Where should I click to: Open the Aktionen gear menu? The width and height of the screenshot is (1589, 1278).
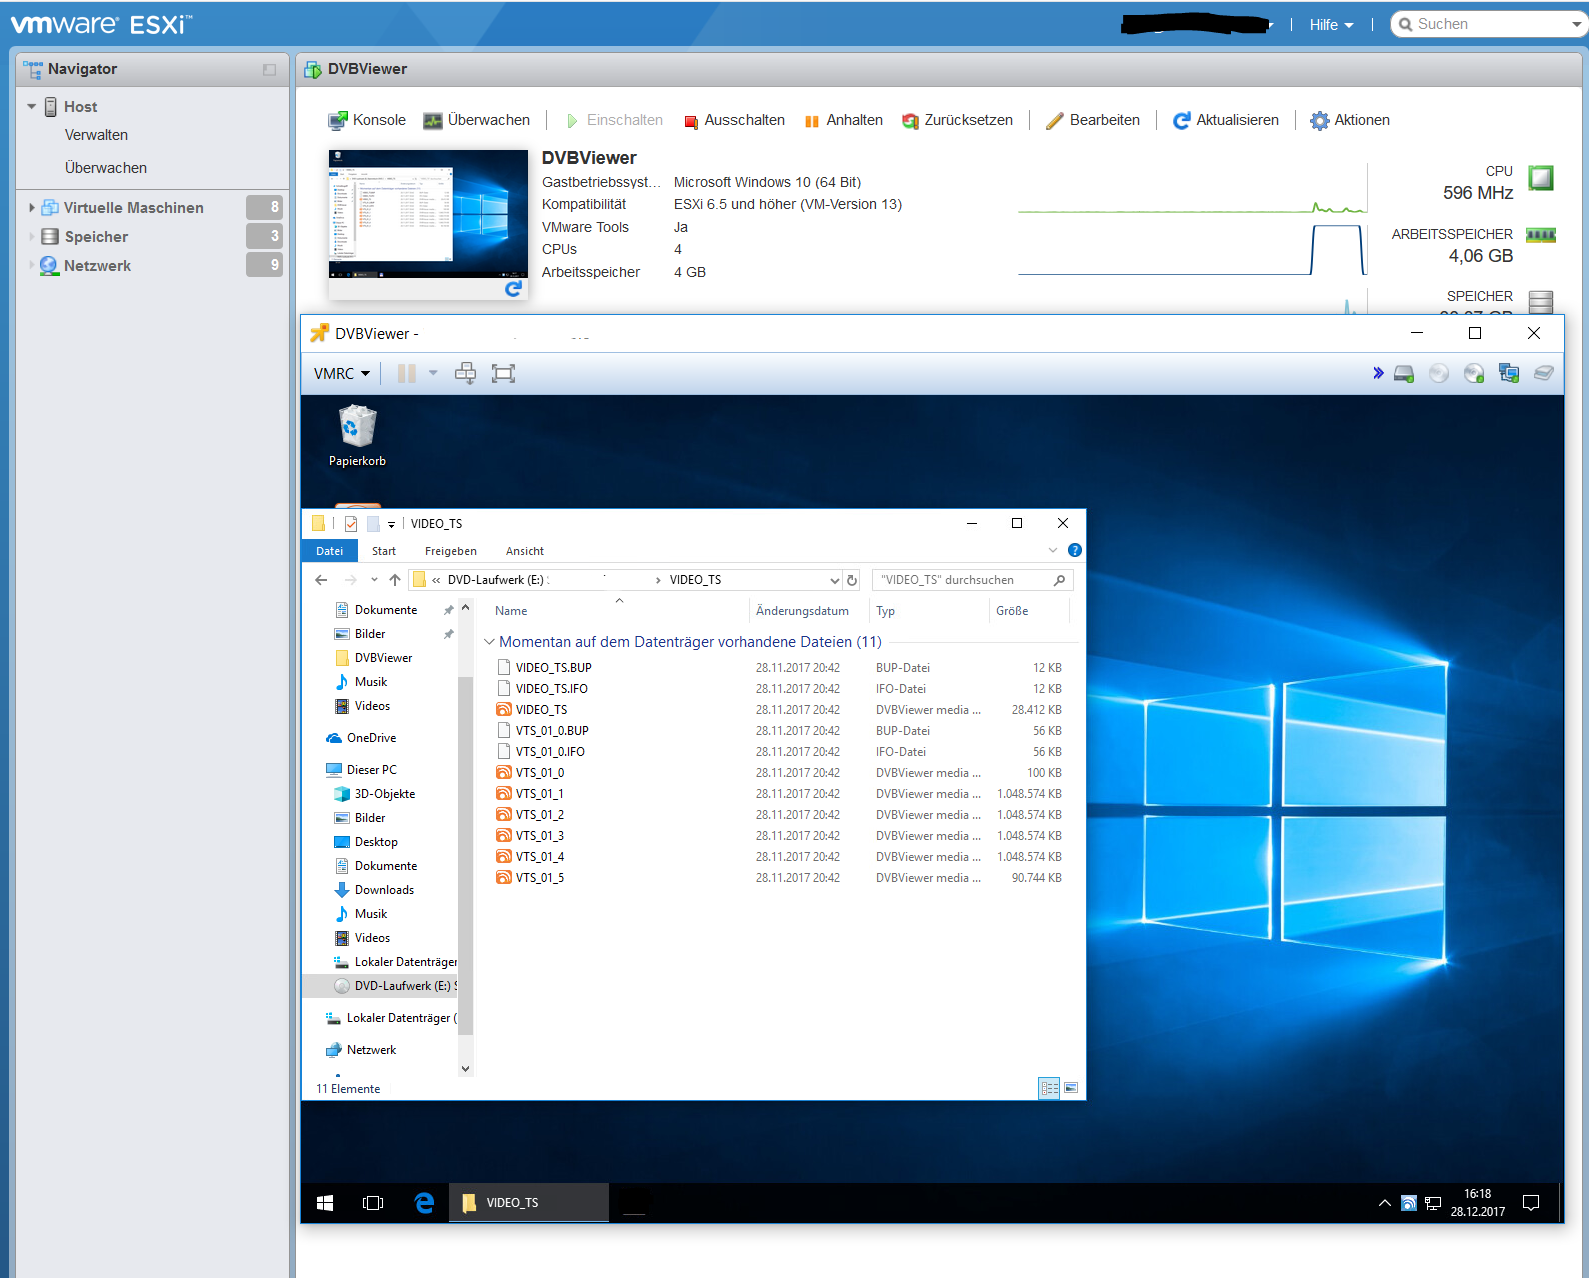(1350, 120)
